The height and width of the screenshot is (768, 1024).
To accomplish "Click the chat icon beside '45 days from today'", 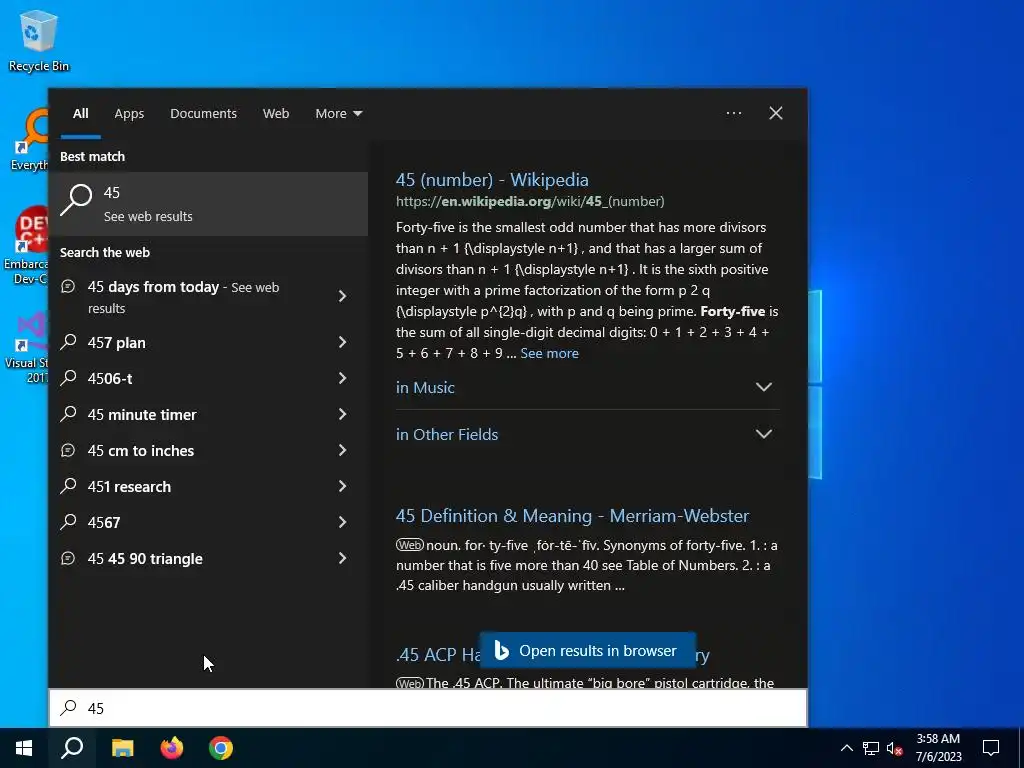I will [68, 286].
